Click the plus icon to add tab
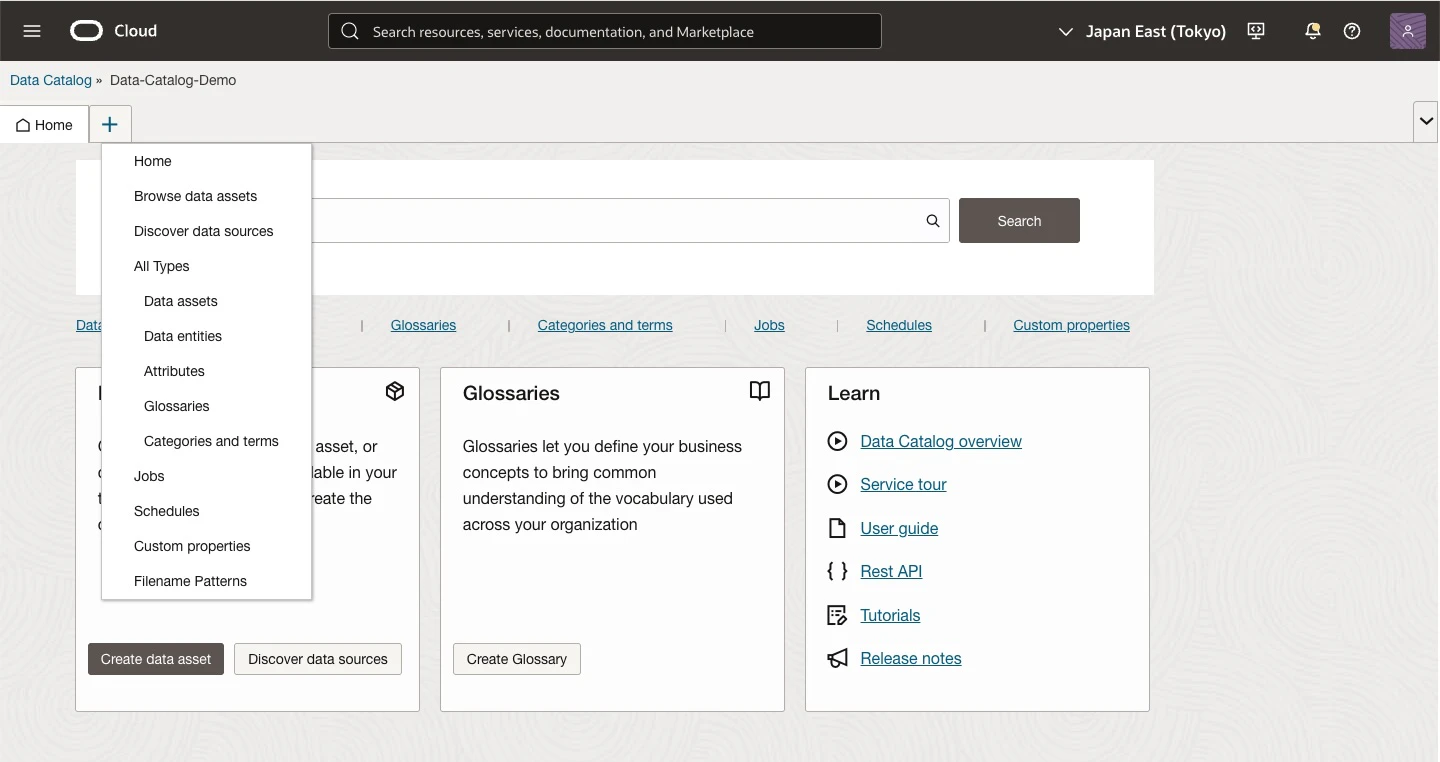Image resolution: width=1440 pixels, height=762 pixels. [x=110, y=124]
